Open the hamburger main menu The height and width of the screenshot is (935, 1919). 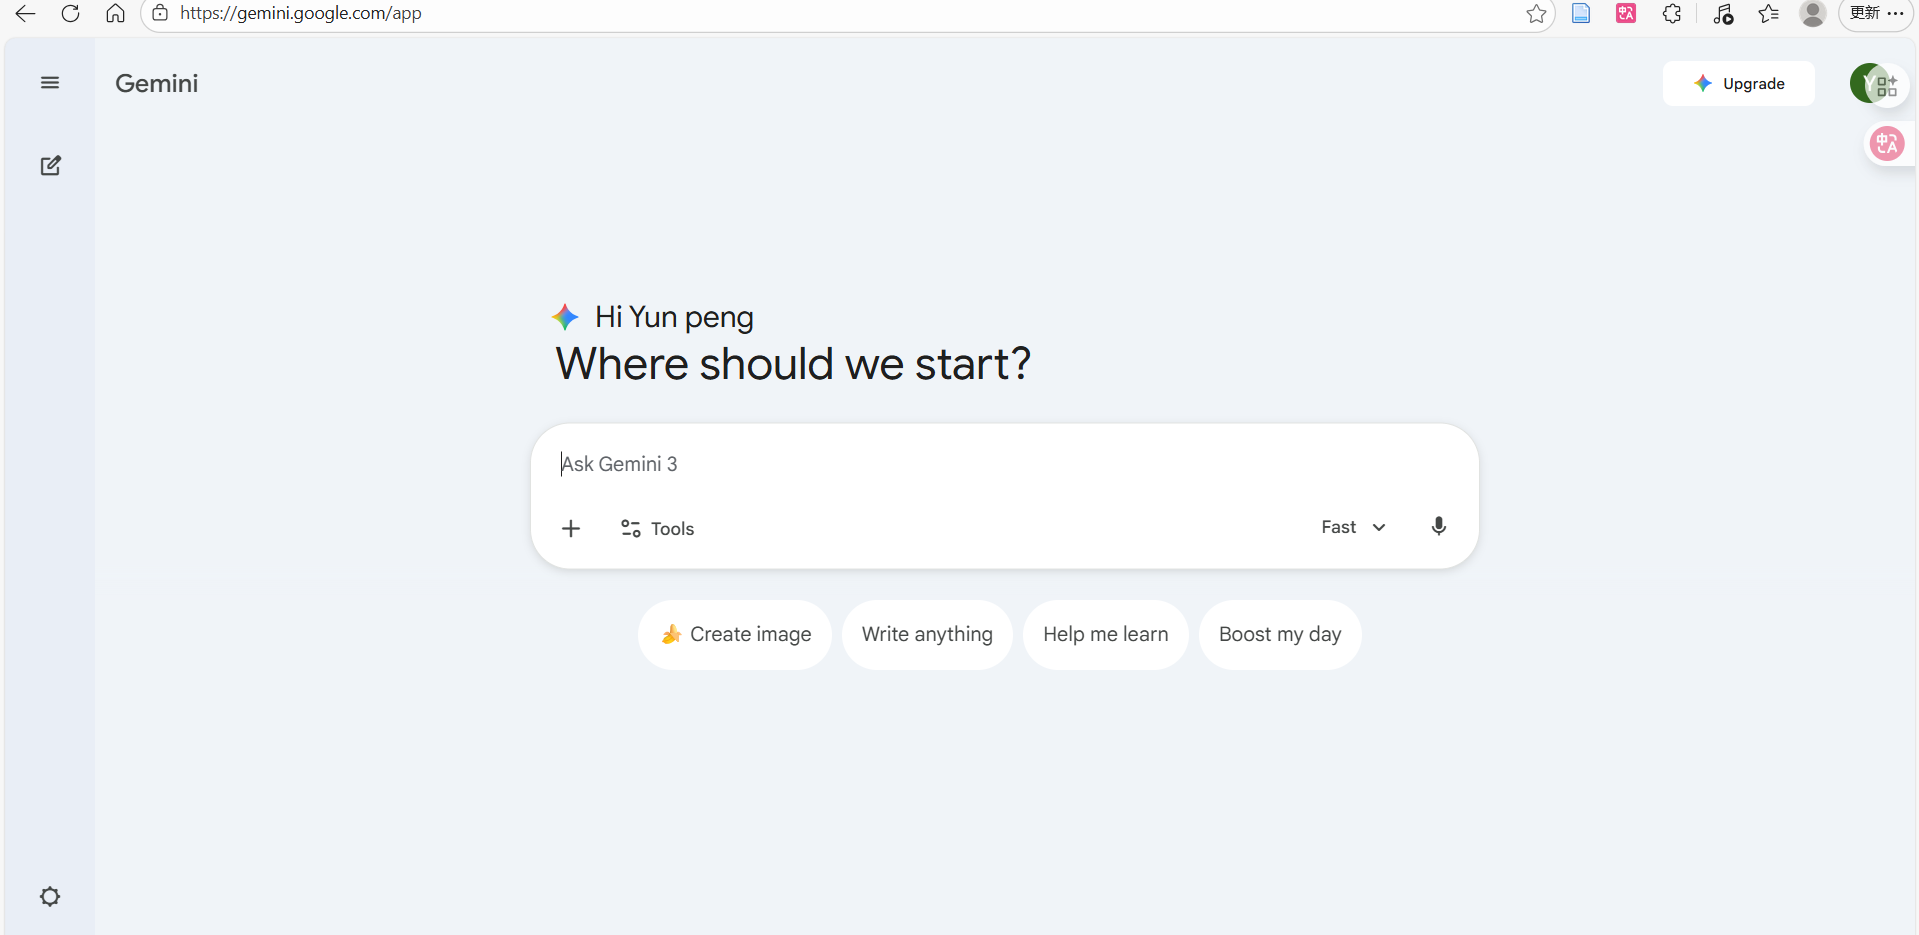coord(49,83)
